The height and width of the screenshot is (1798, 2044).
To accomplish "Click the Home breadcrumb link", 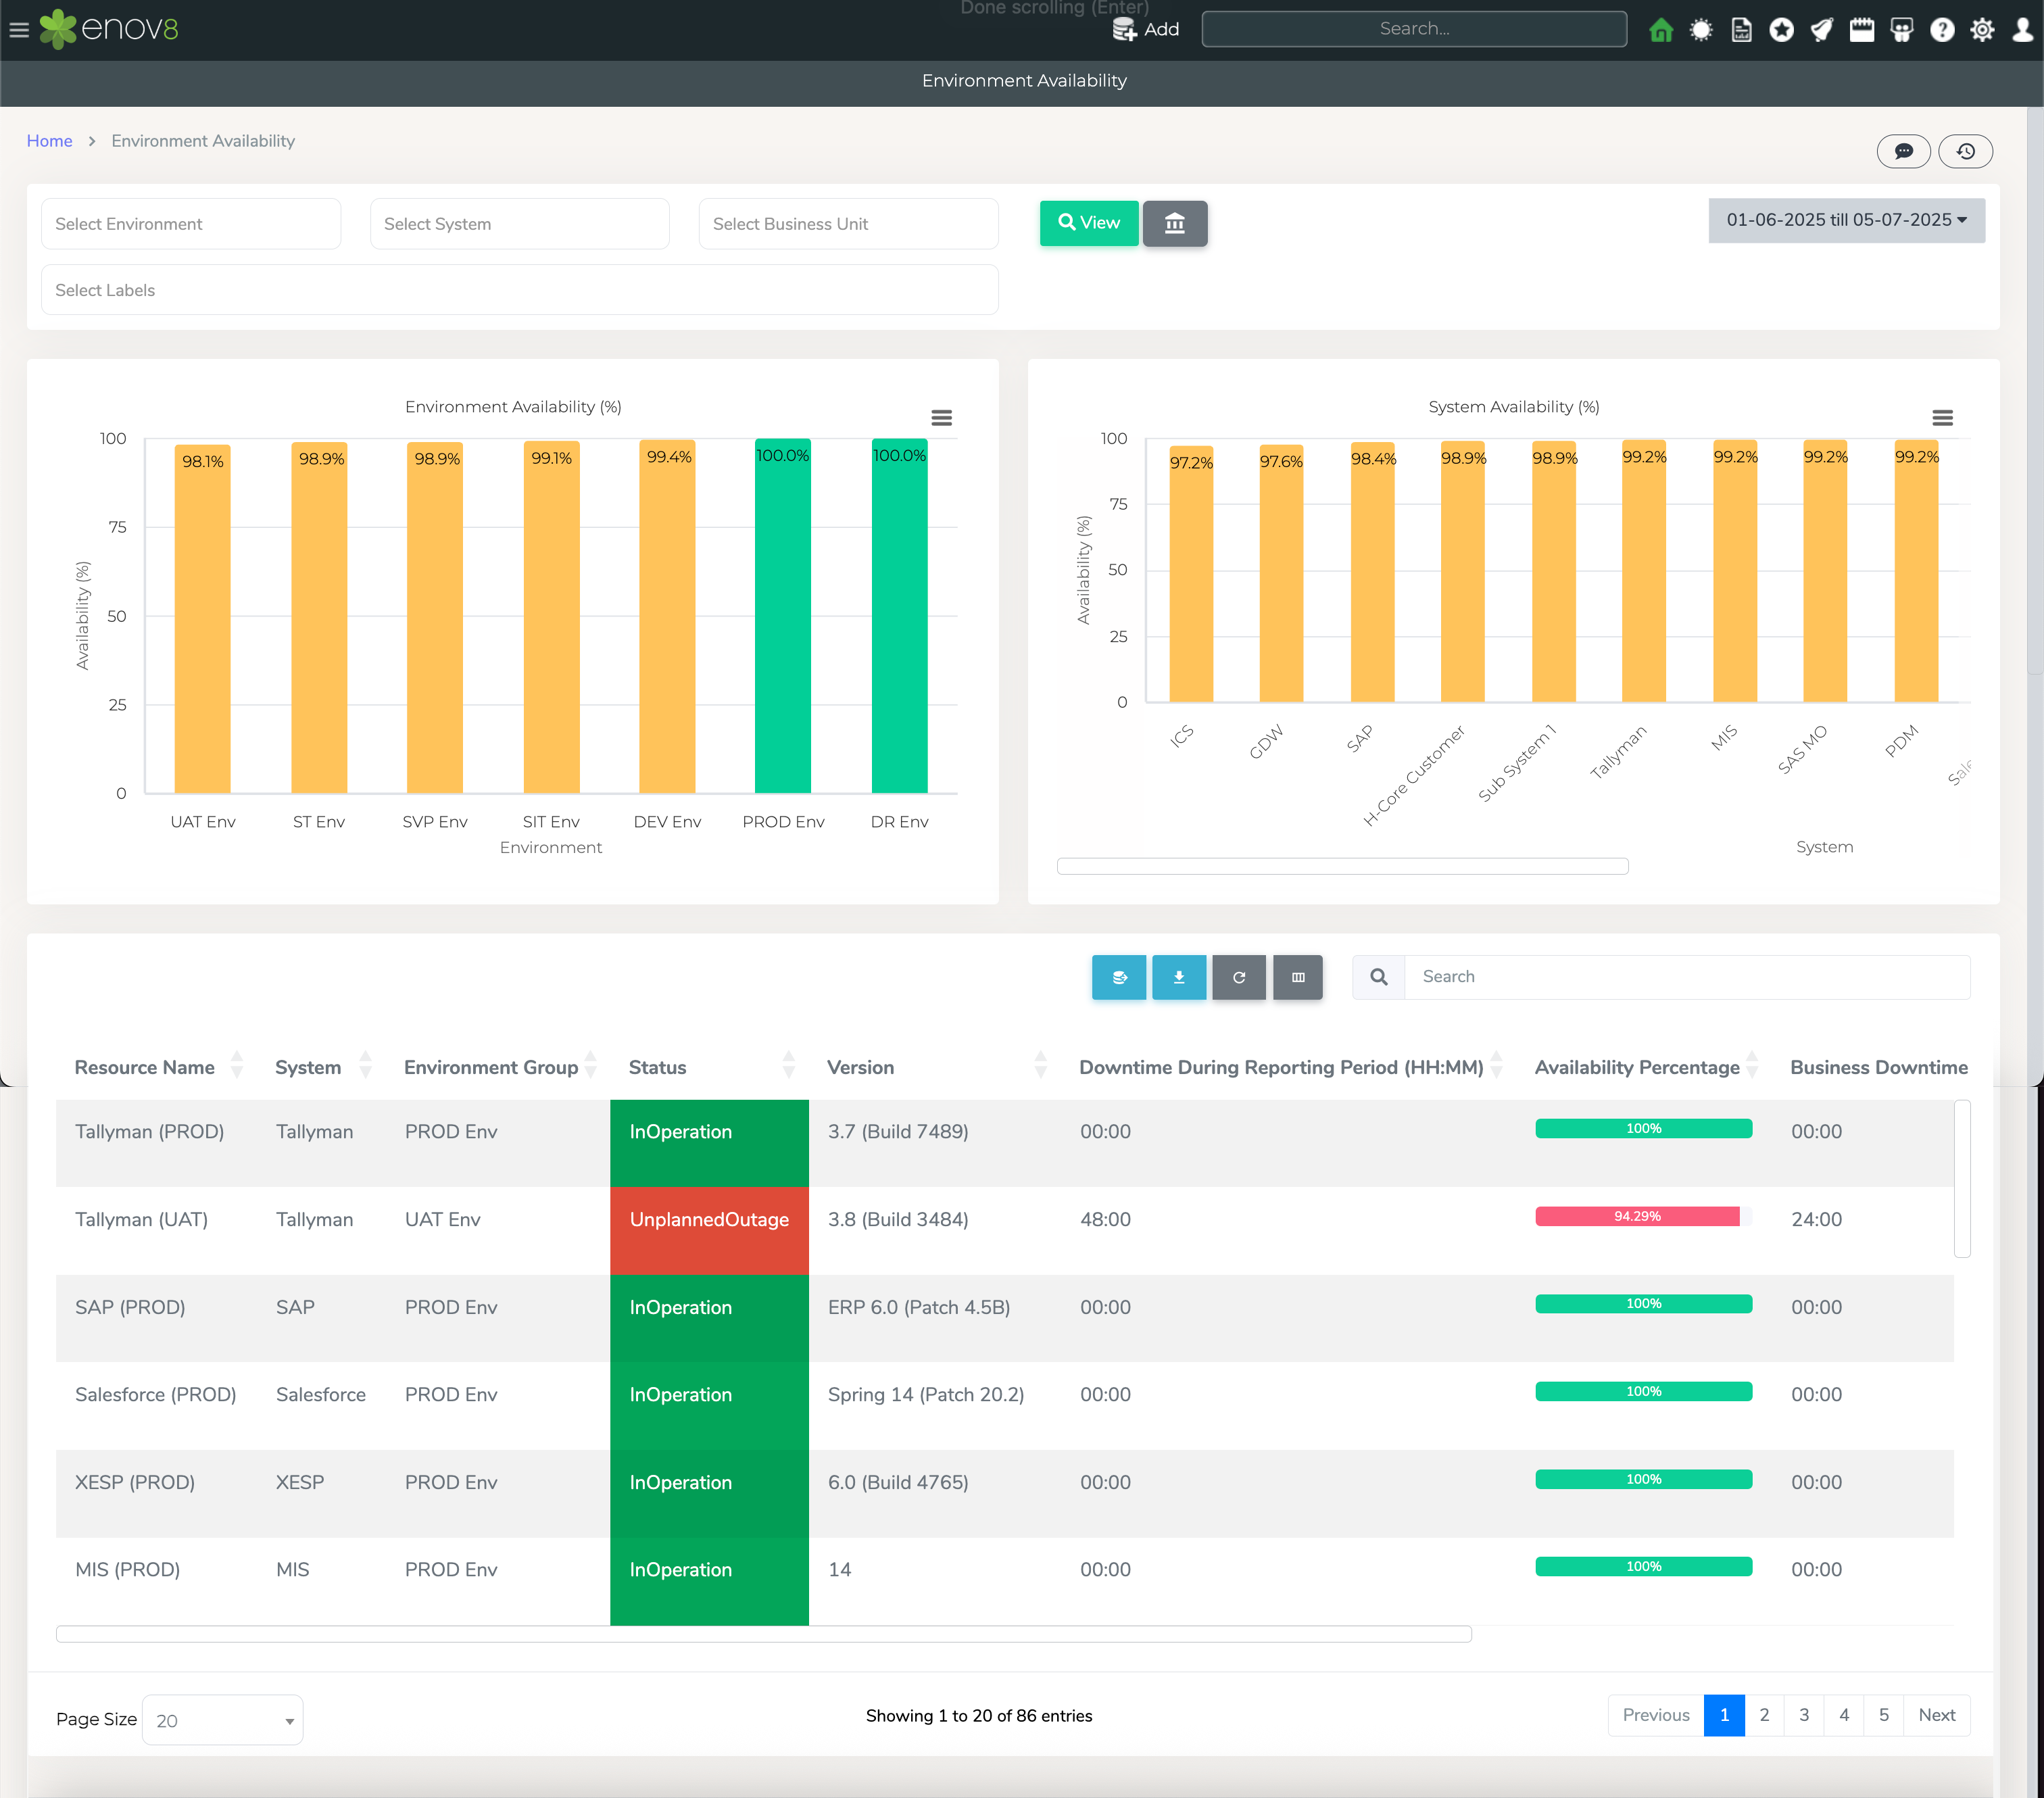I will pos(49,141).
